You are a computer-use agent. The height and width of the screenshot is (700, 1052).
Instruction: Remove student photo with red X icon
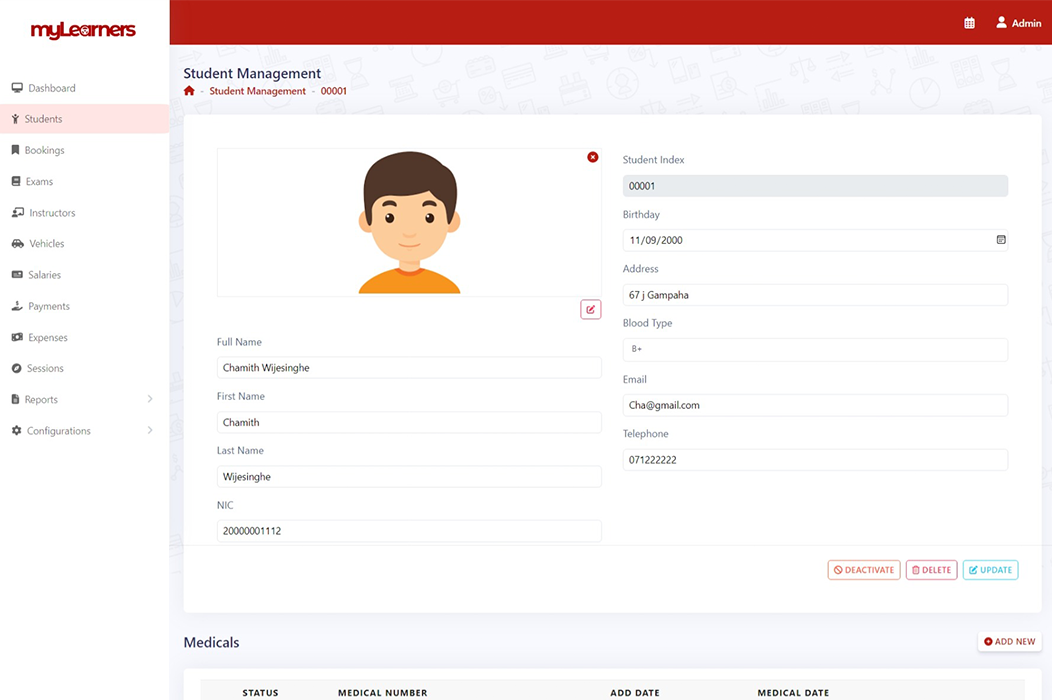point(593,157)
